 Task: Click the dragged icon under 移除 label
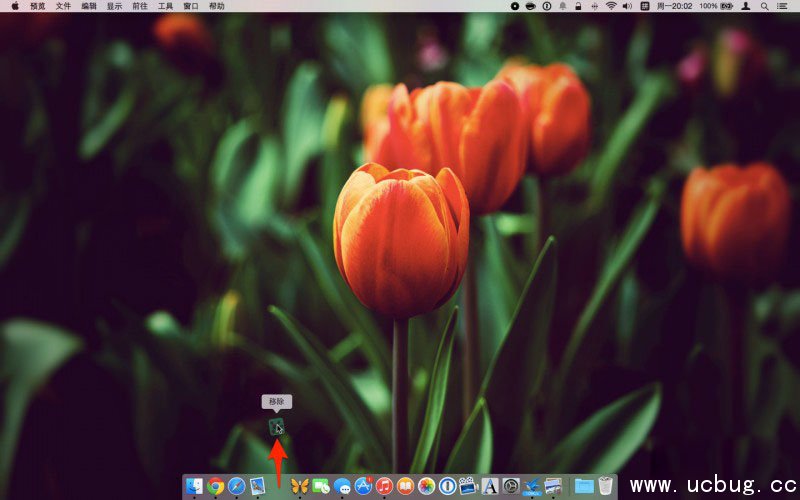click(276, 427)
